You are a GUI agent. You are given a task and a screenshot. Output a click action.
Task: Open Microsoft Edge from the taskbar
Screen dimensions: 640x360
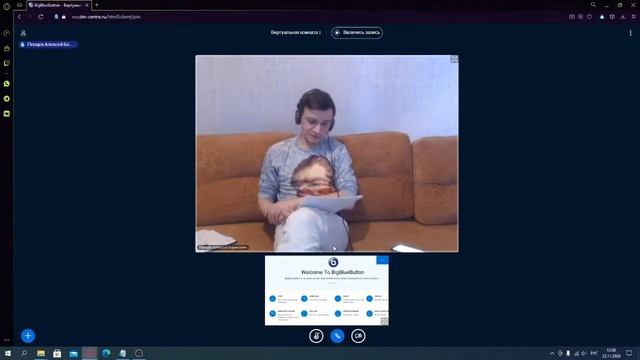[106, 353]
